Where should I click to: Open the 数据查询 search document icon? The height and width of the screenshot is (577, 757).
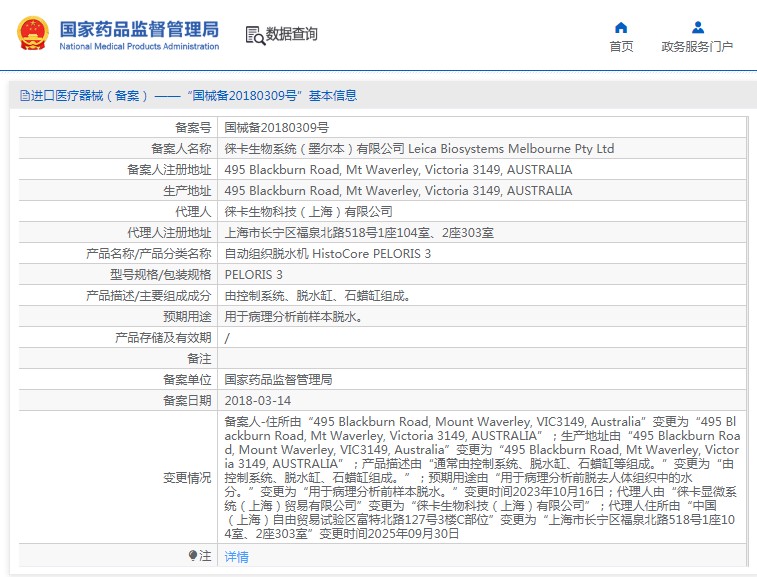[x=255, y=36]
